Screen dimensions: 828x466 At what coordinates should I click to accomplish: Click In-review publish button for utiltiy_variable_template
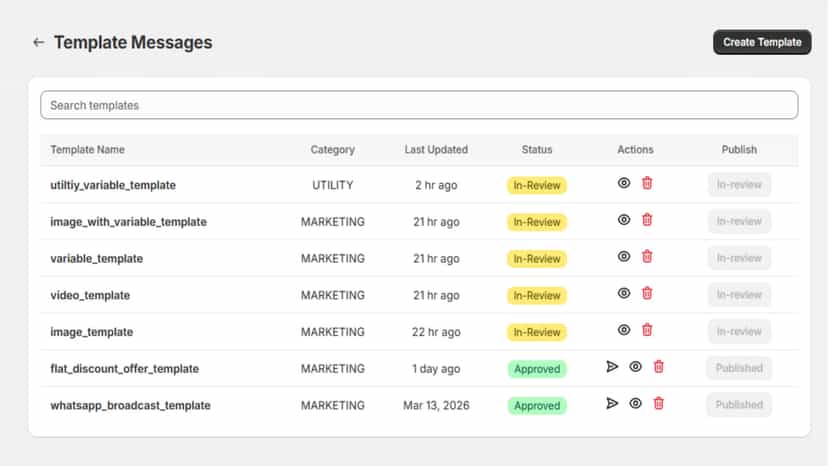point(739,185)
